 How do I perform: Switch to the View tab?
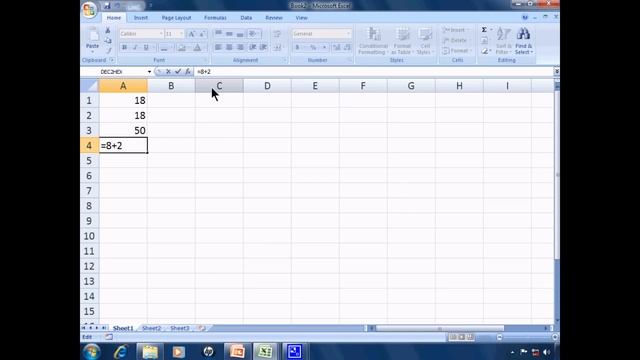point(302,18)
